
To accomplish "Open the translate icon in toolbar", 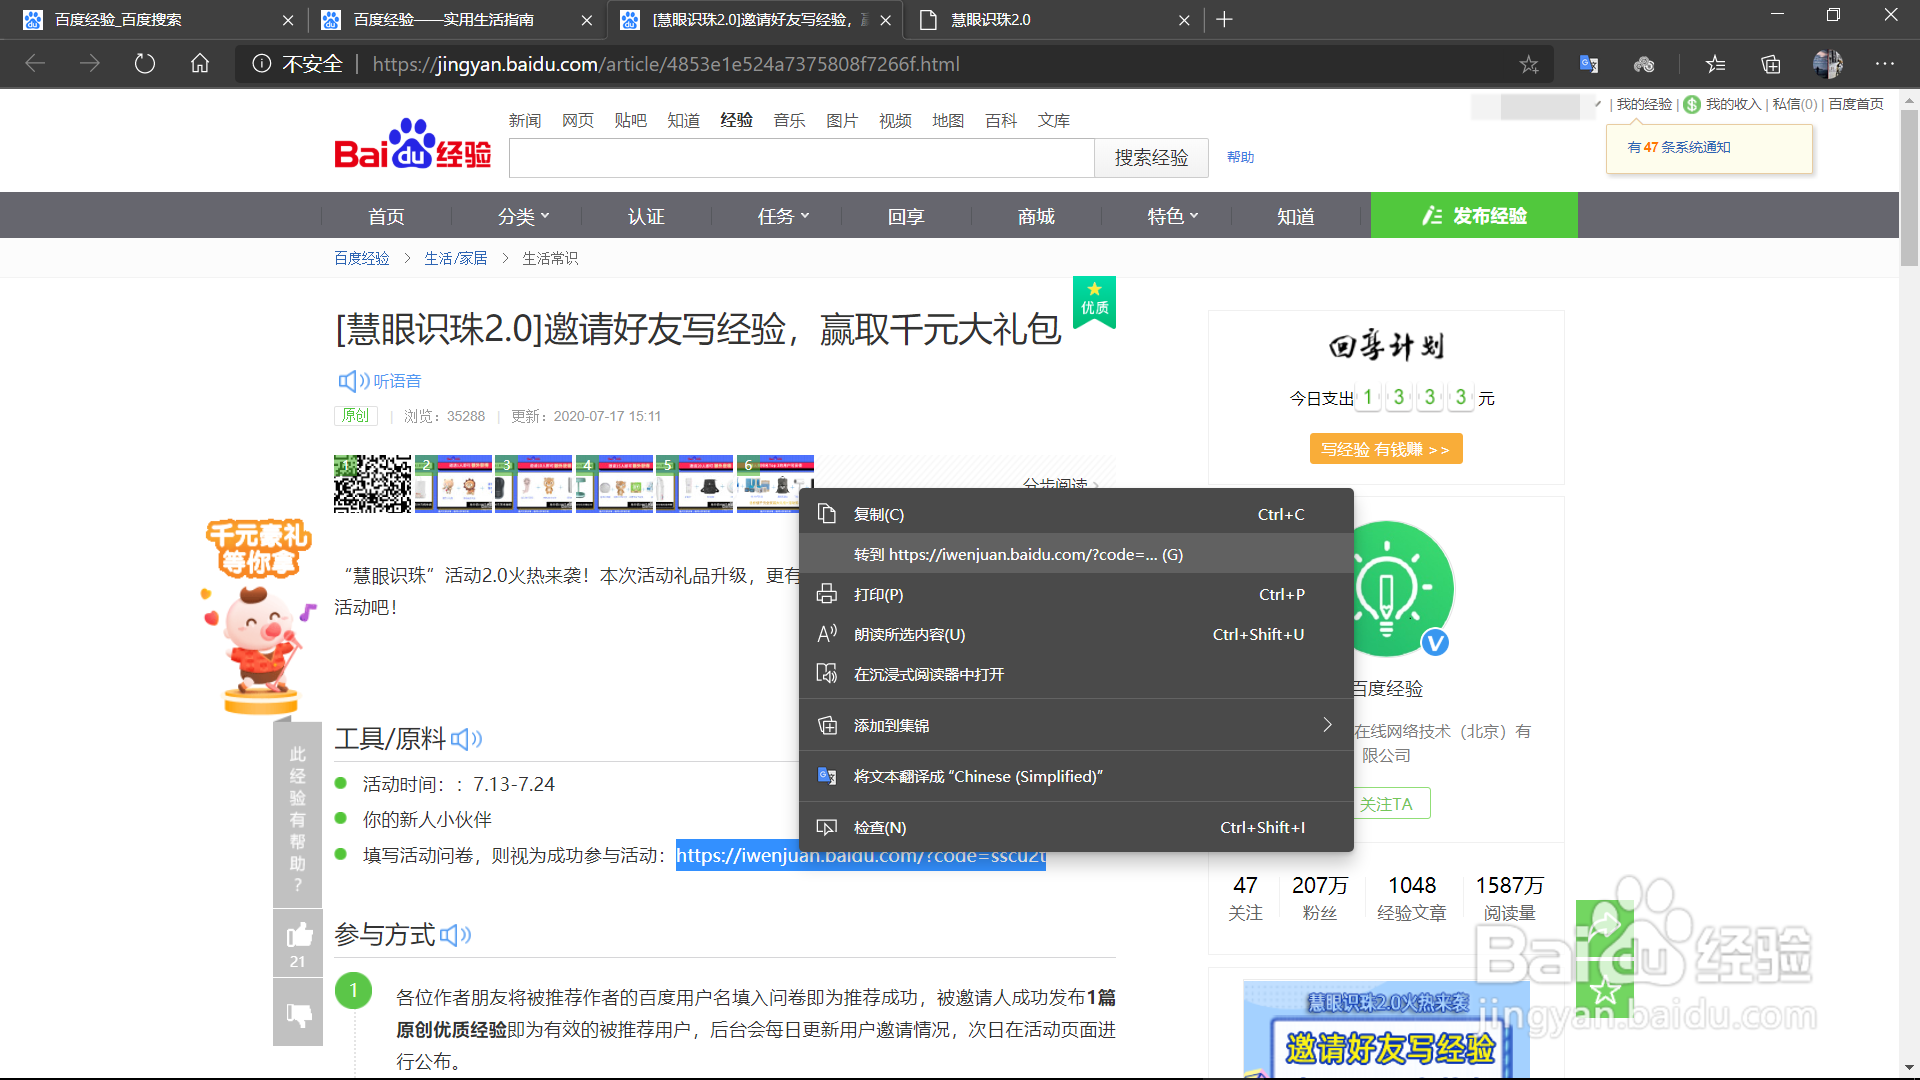I will point(1588,64).
